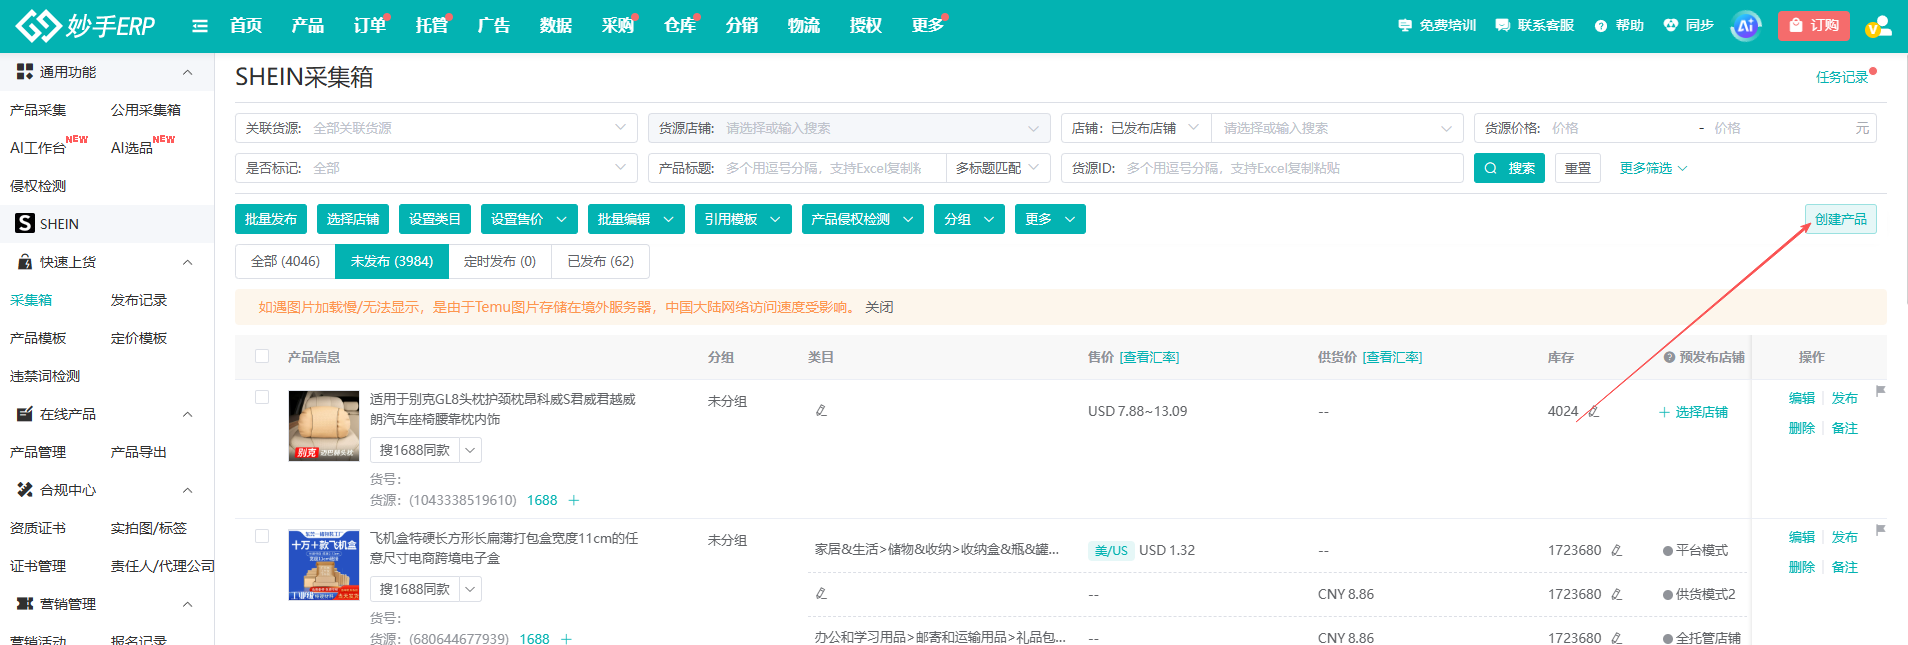The width and height of the screenshot is (1908, 645).
Task: Click the plus after 1688 source of first product
Action: [x=574, y=500]
